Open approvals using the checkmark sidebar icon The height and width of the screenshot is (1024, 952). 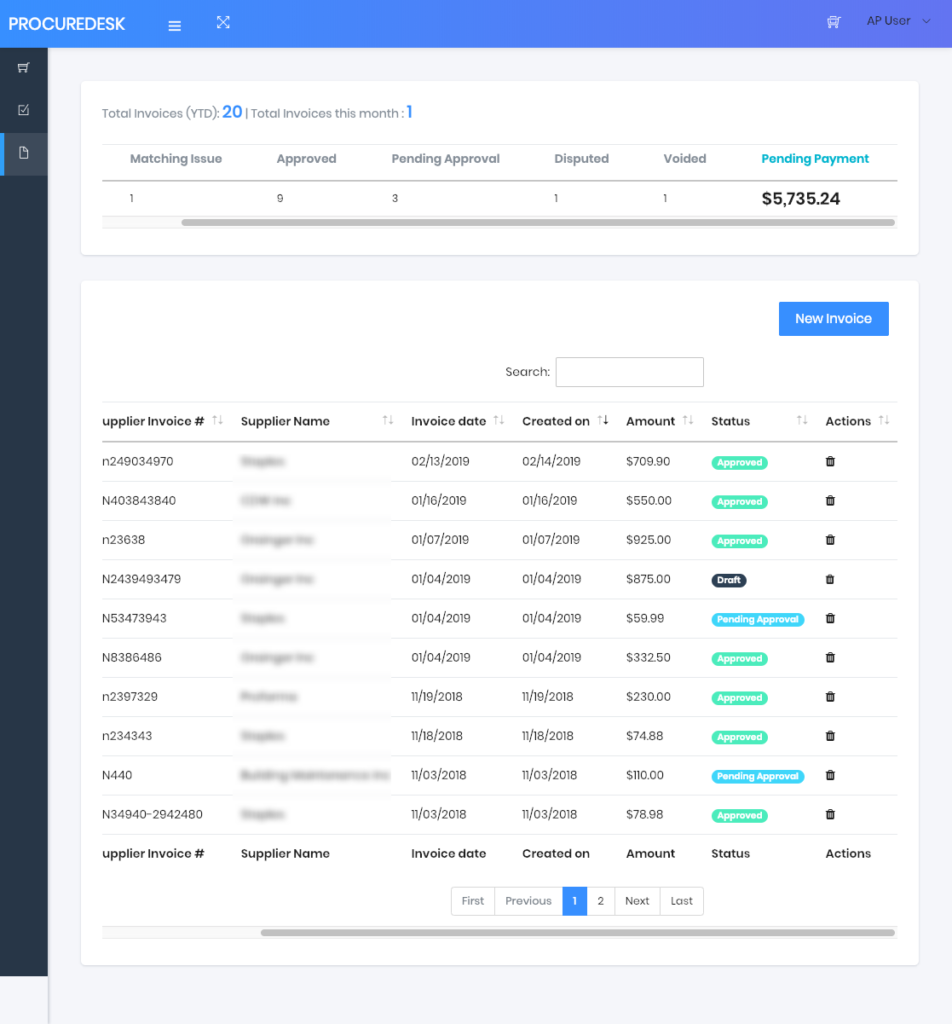tap(23, 110)
